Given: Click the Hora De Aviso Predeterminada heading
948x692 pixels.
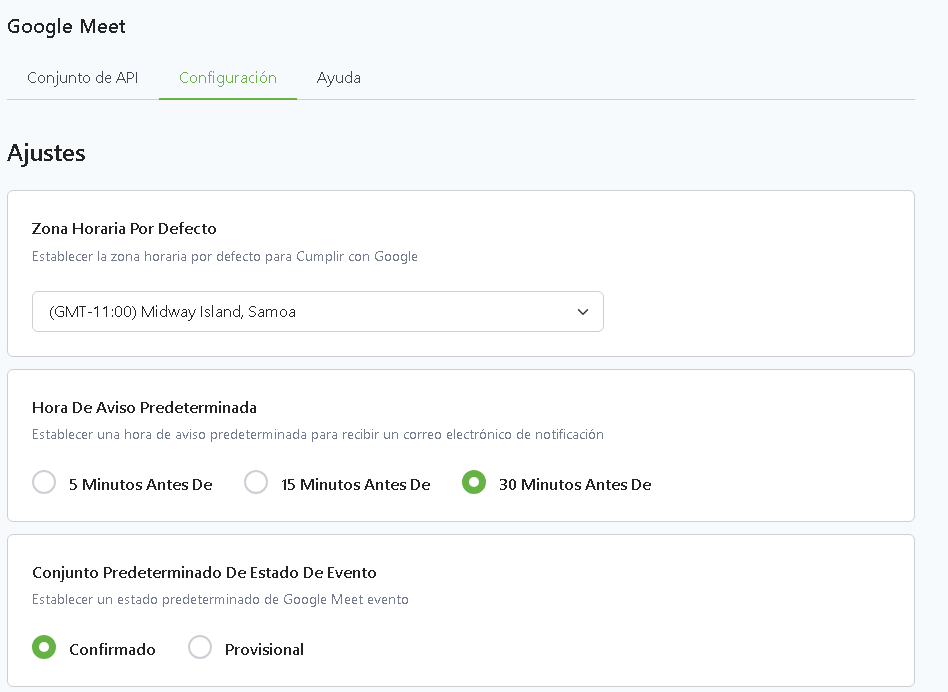Looking at the screenshot, I should [144, 408].
